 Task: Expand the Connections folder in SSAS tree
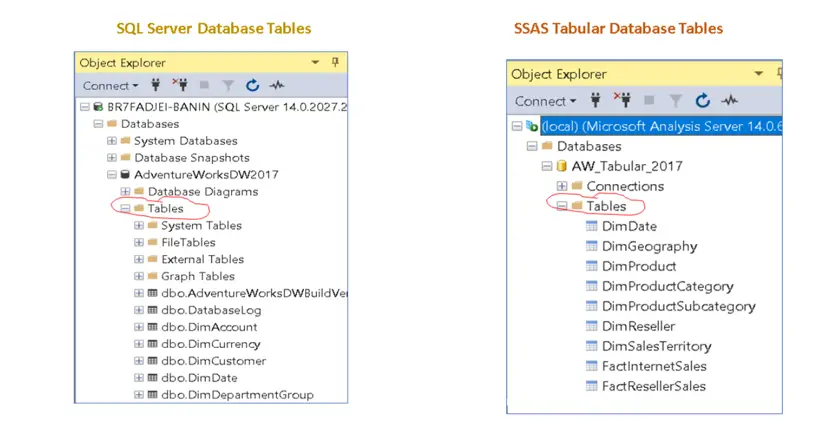pyautogui.click(x=562, y=186)
